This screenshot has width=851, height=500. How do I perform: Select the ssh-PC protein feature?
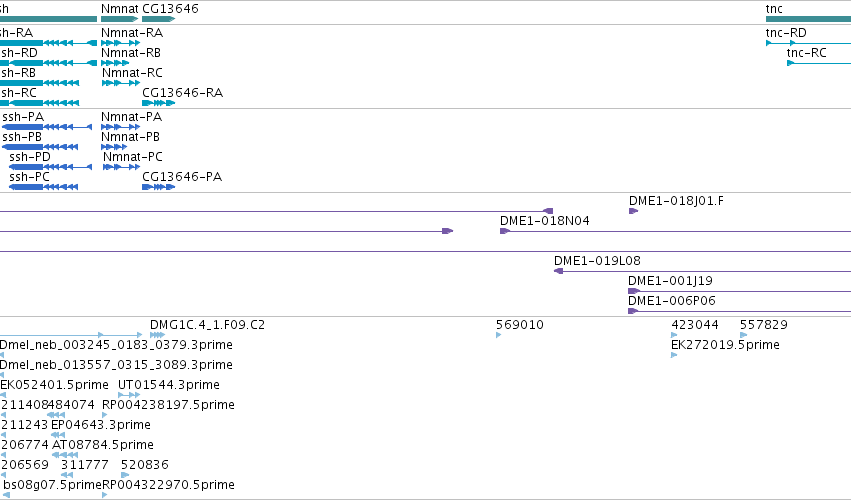click(x=43, y=187)
